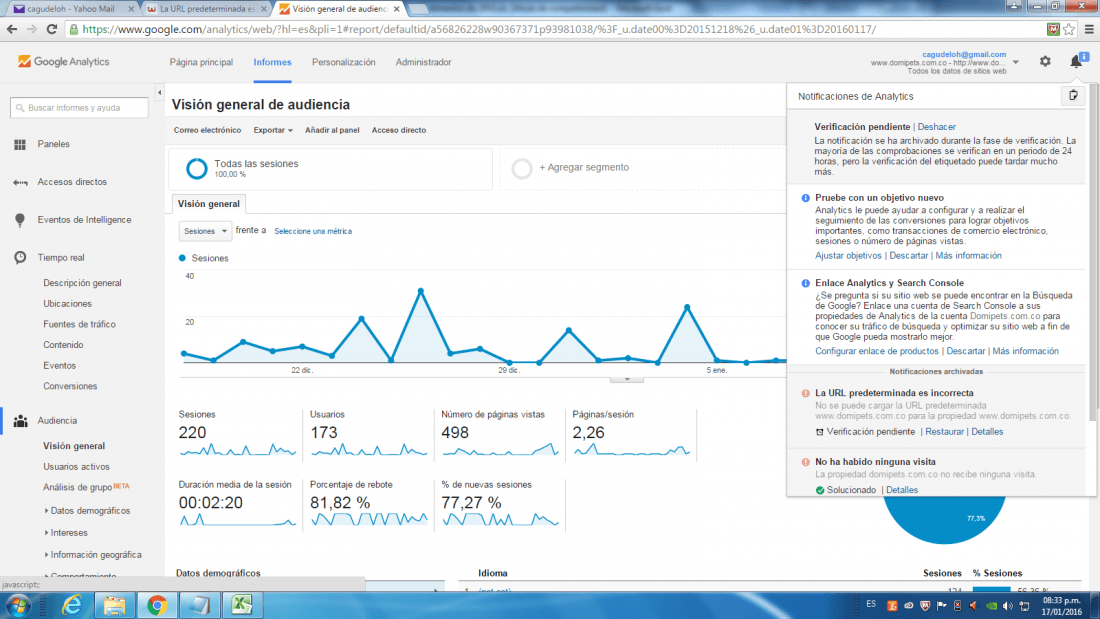Expand Información geográfica in sidebar
Screen dimensions: 1100x619
(x=46, y=554)
